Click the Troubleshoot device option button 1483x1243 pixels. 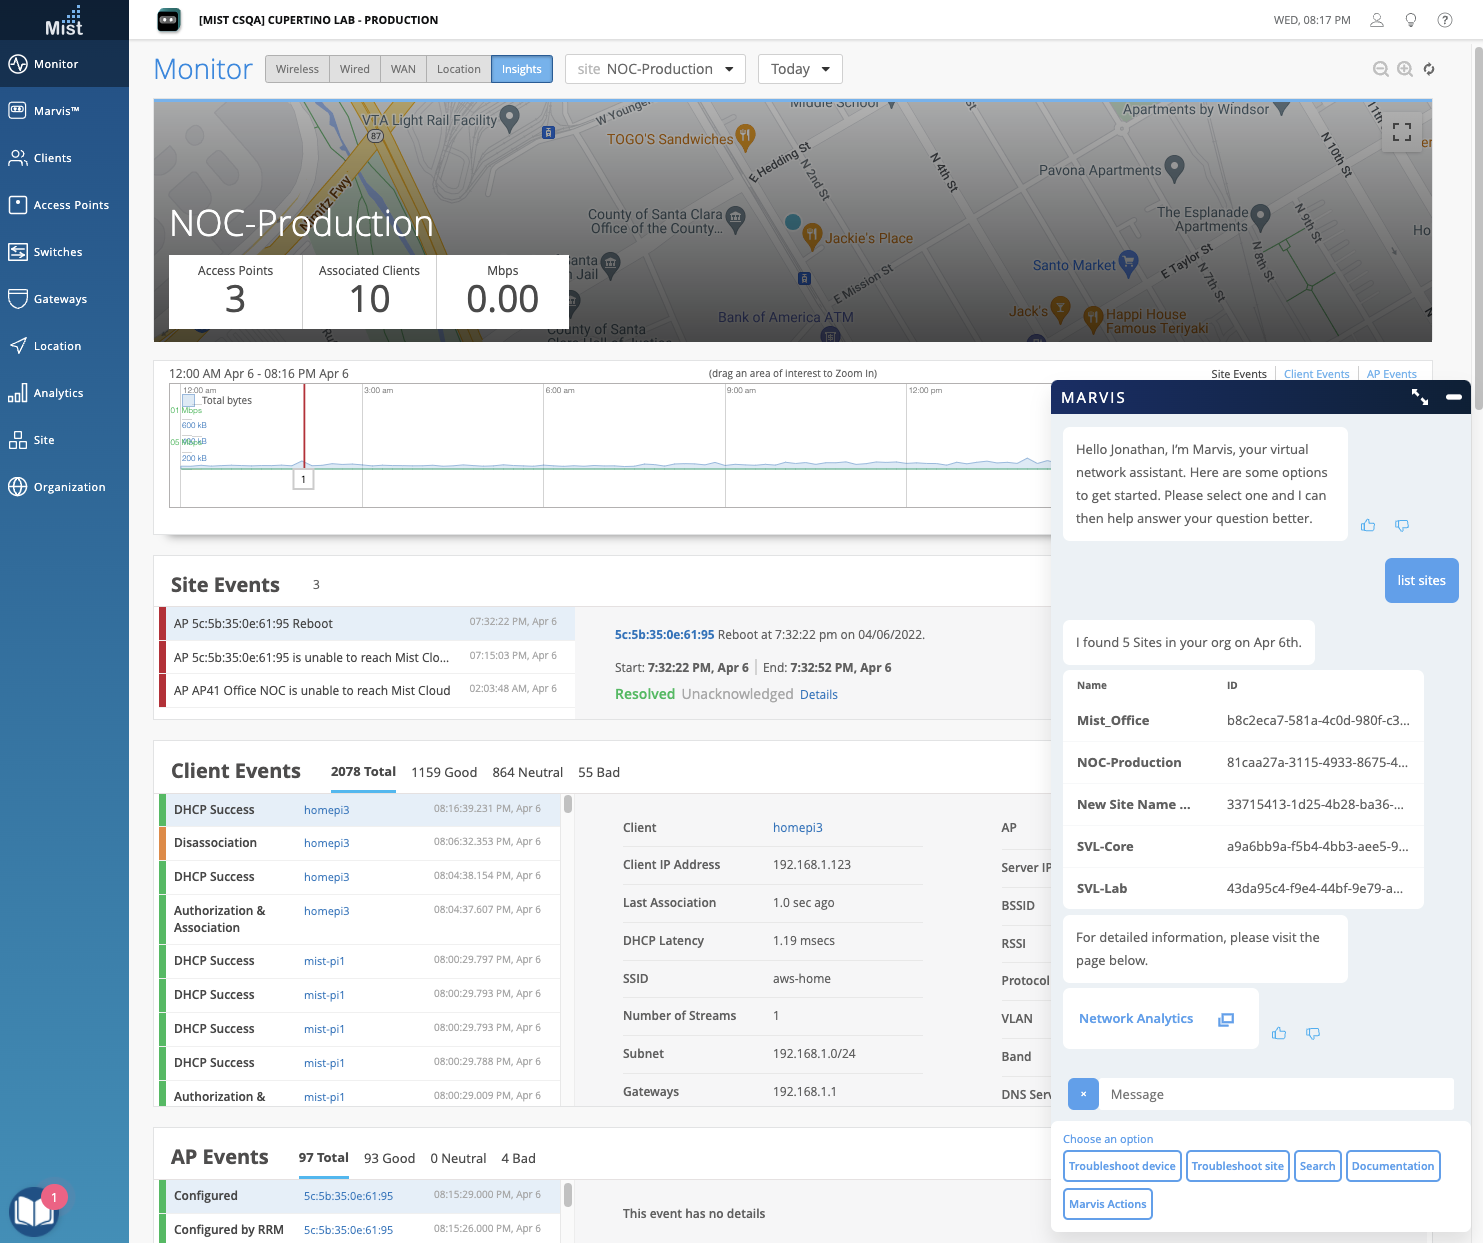(x=1122, y=1166)
